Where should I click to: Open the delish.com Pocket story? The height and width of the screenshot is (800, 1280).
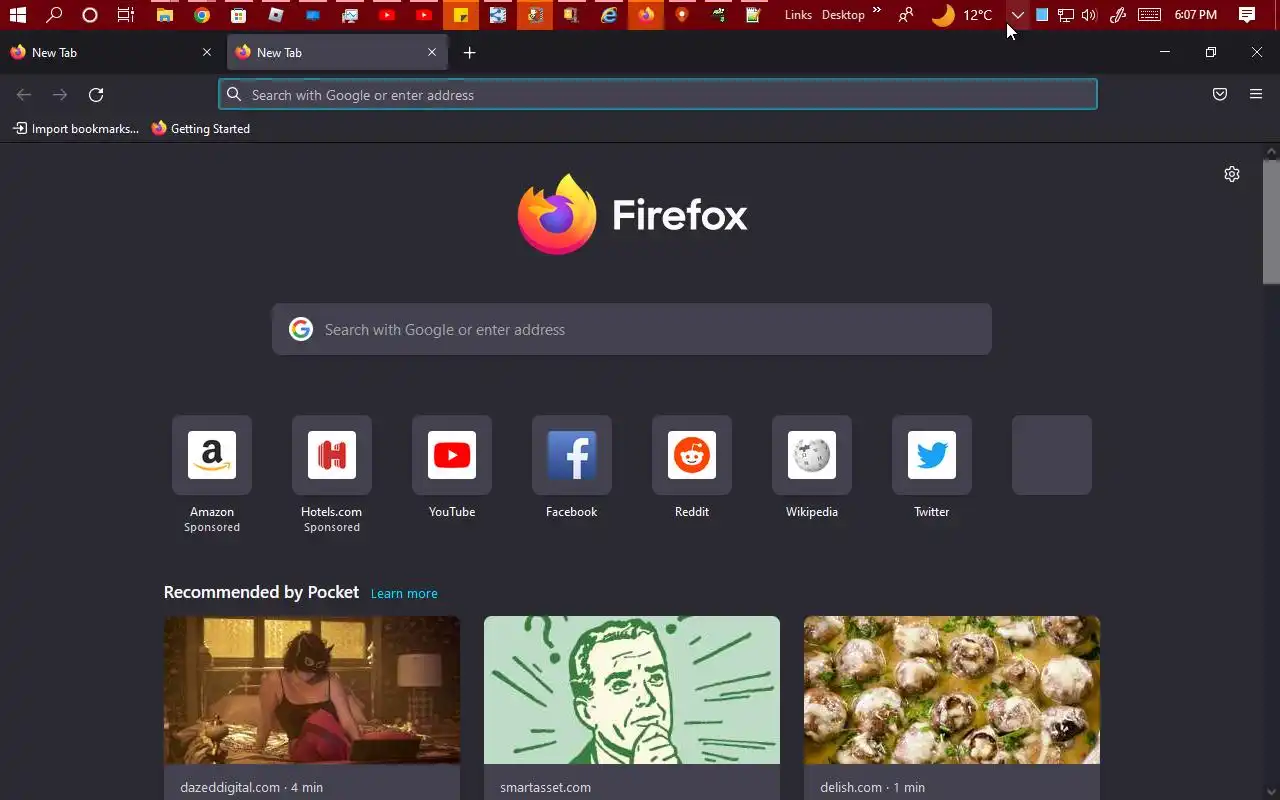pos(952,707)
